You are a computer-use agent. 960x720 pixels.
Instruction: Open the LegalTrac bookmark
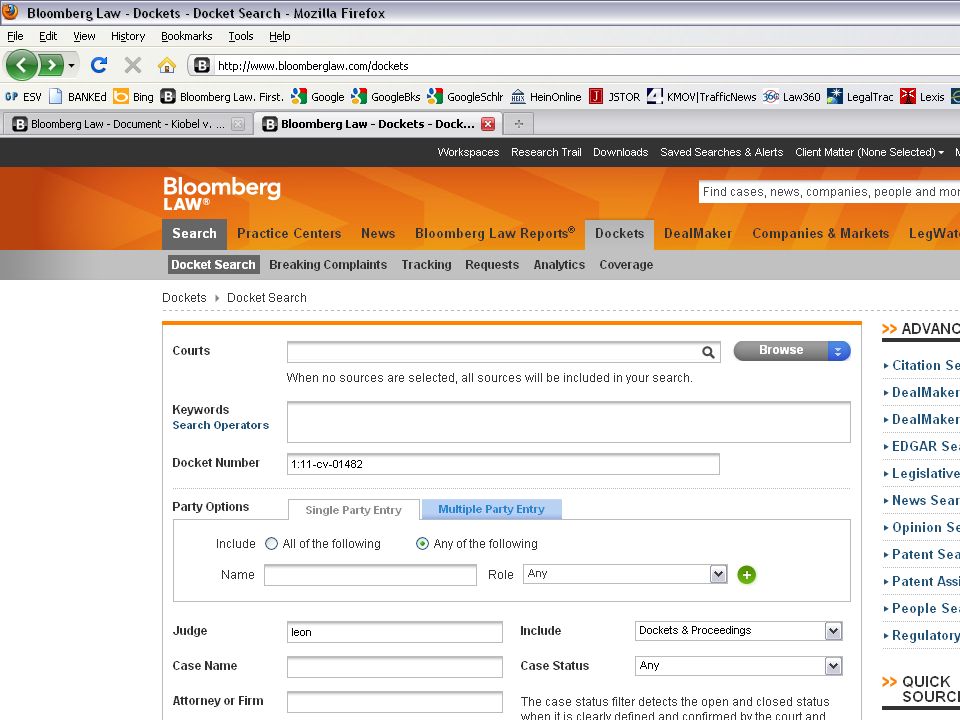tap(860, 97)
